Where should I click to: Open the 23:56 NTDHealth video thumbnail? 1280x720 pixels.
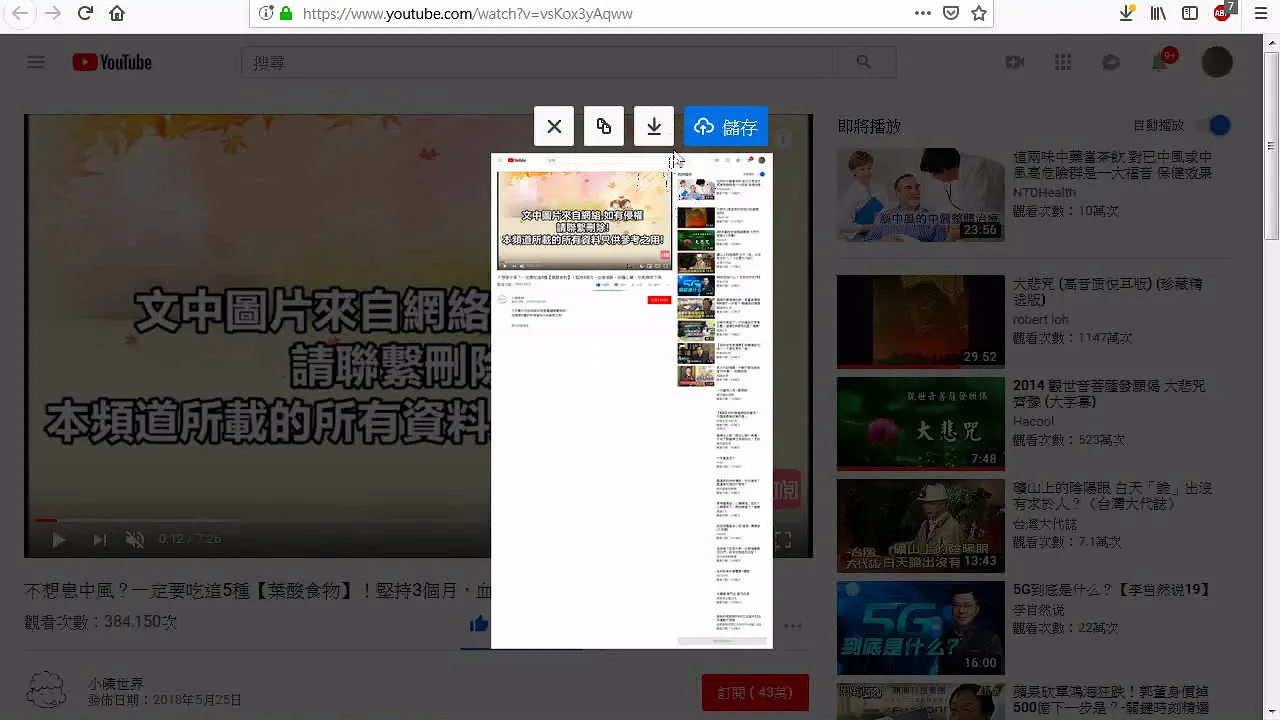920,195
